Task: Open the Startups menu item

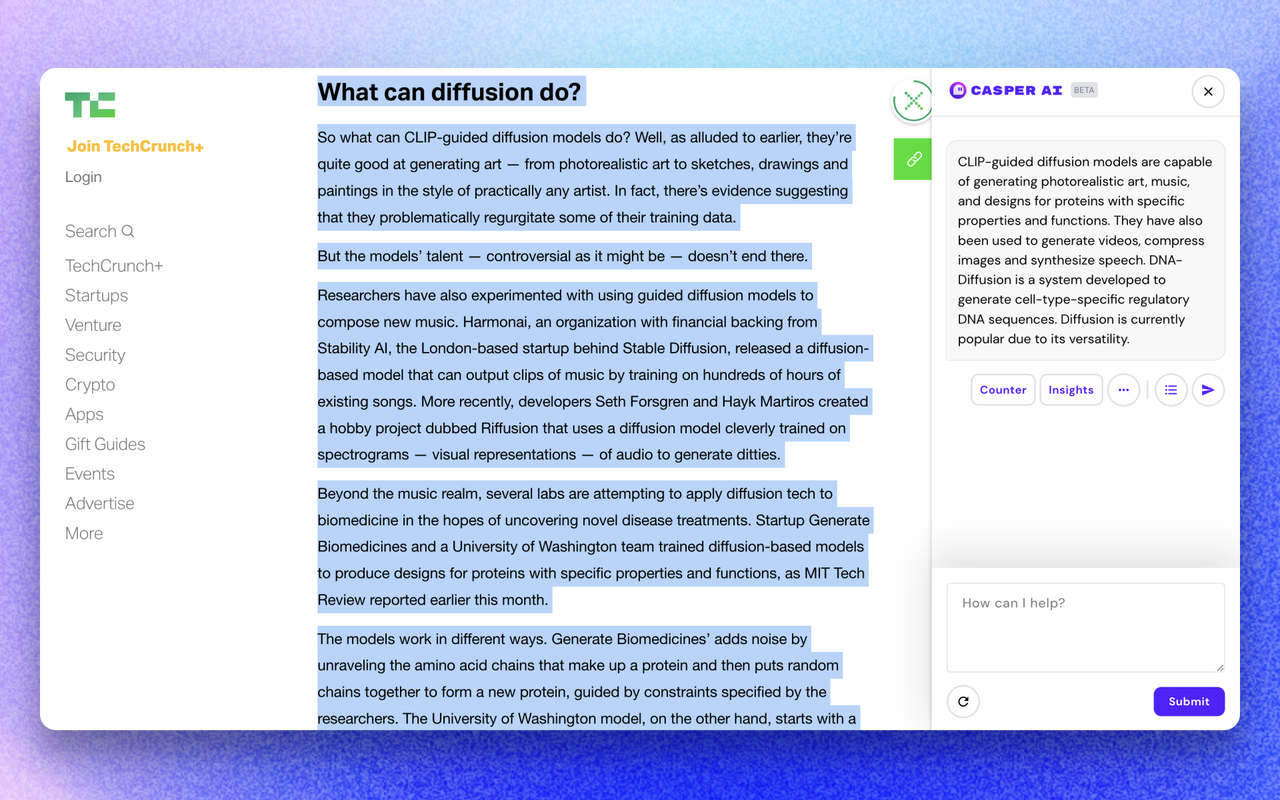Action: [x=96, y=295]
